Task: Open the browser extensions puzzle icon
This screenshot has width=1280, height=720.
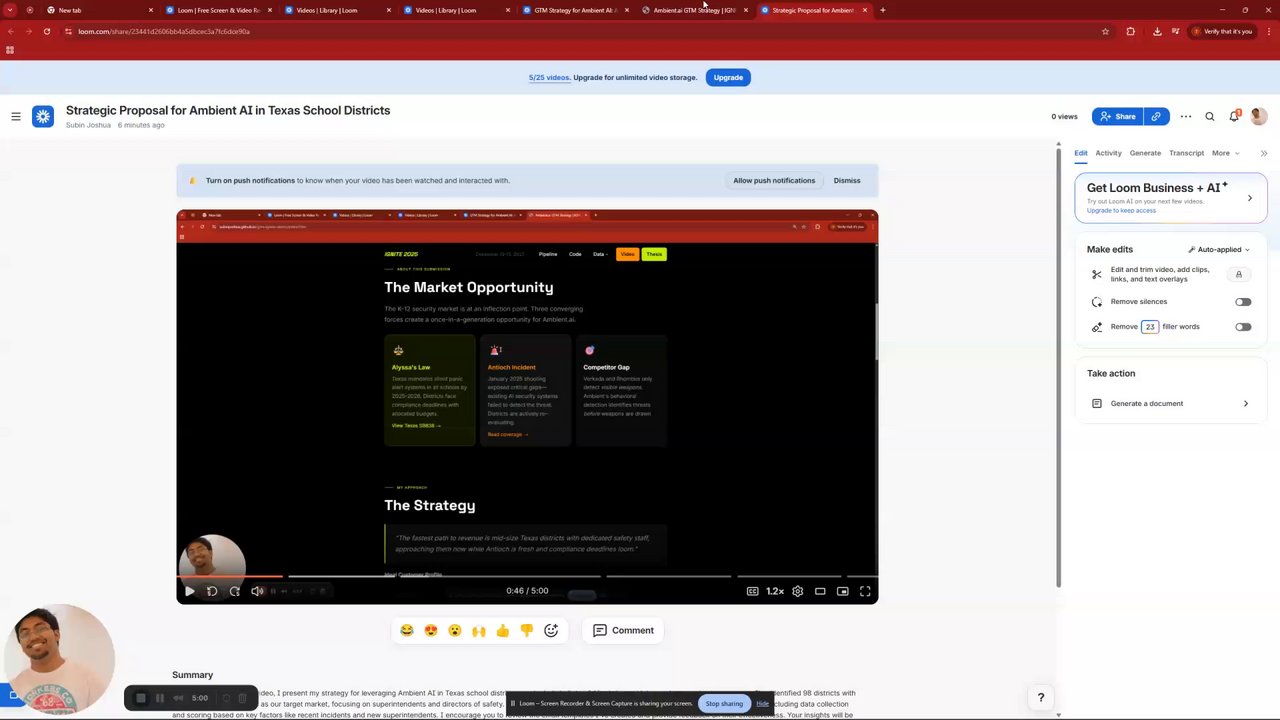Action: click(1131, 31)
